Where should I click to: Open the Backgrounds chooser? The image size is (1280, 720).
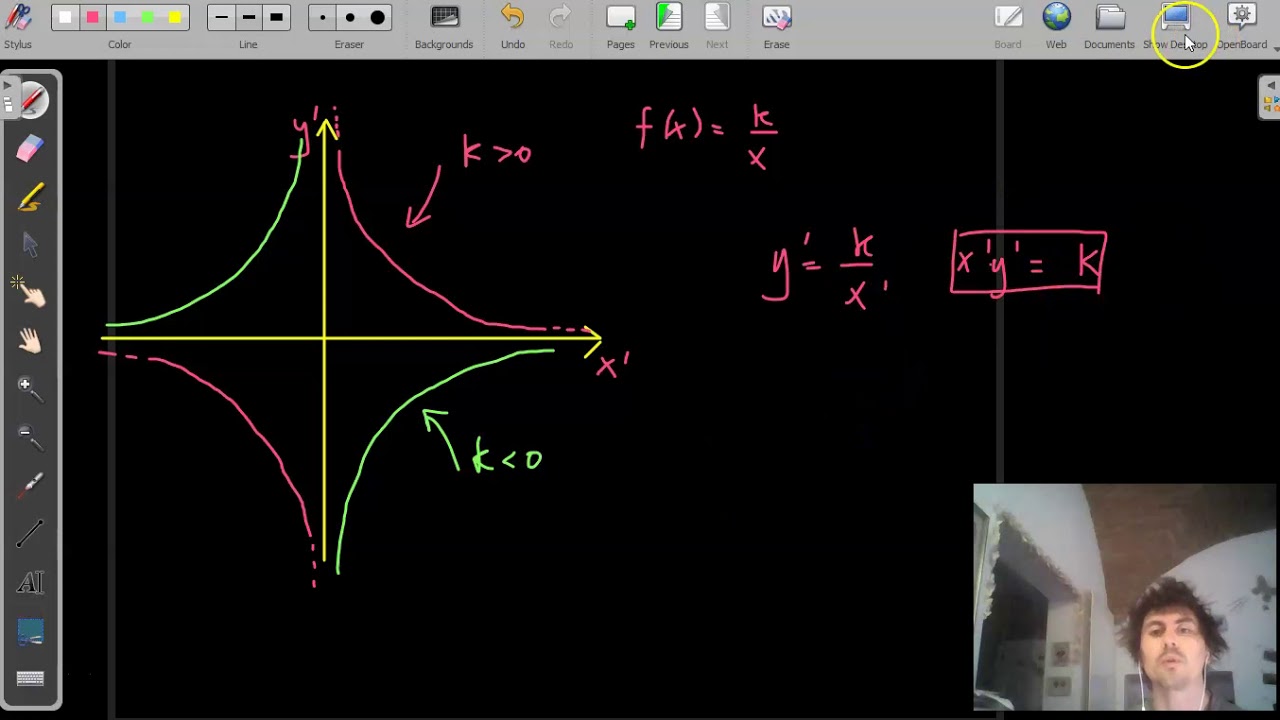(444, 26)
